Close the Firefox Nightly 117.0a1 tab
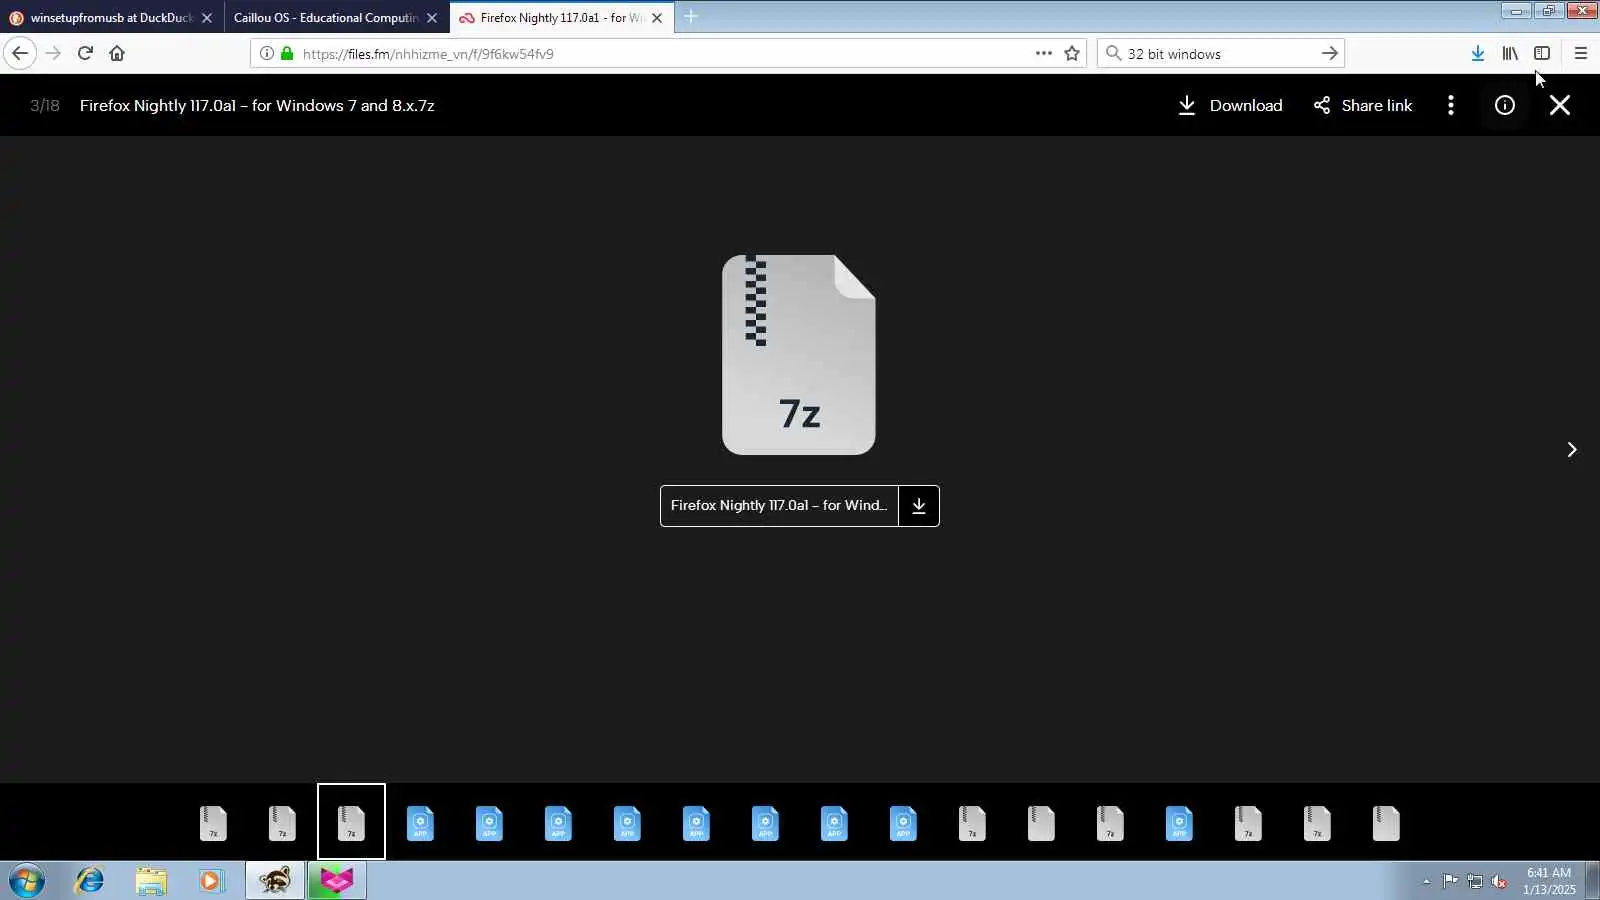This screenshot has height=900, width=1600. click(x=657, y=18)
